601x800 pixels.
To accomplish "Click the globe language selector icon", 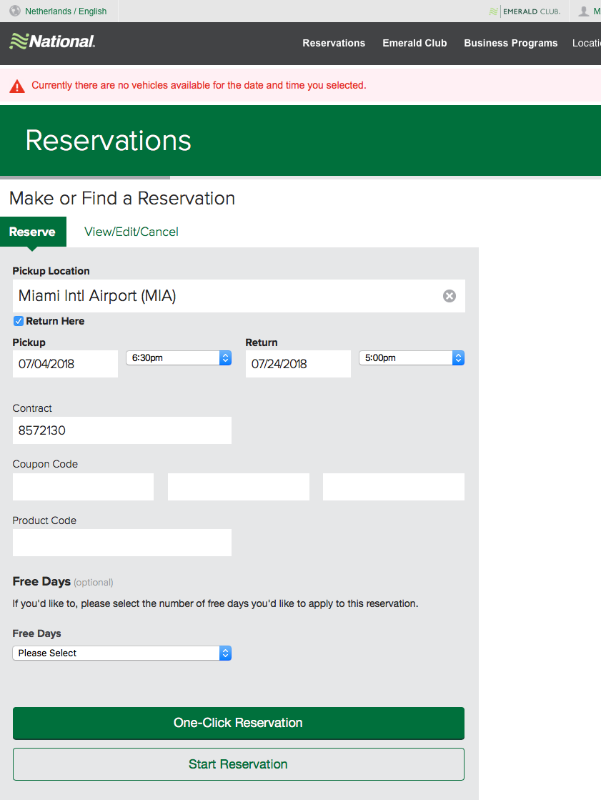I will (x=15, y=11).
